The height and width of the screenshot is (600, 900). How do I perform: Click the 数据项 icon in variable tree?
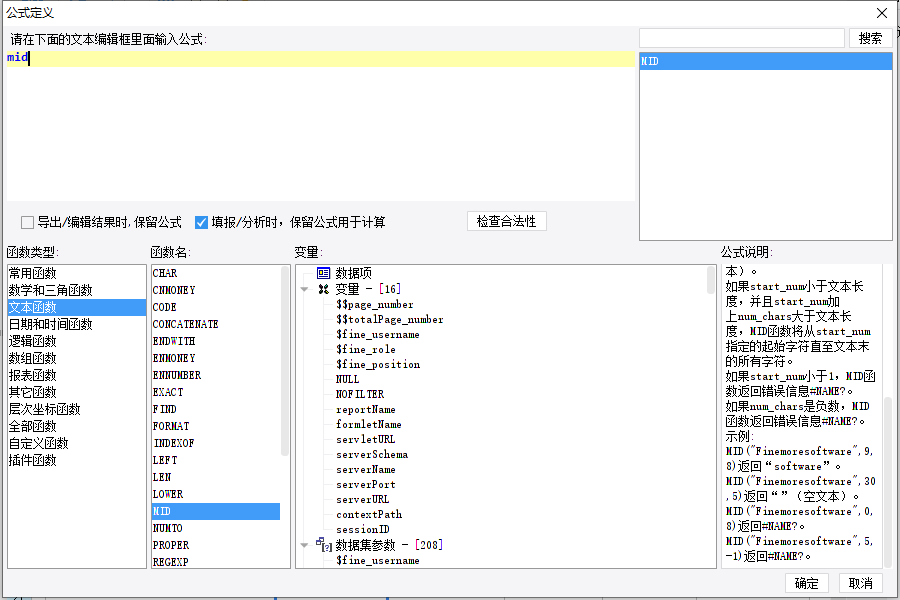pyautogui.click(x=324, y=273)
